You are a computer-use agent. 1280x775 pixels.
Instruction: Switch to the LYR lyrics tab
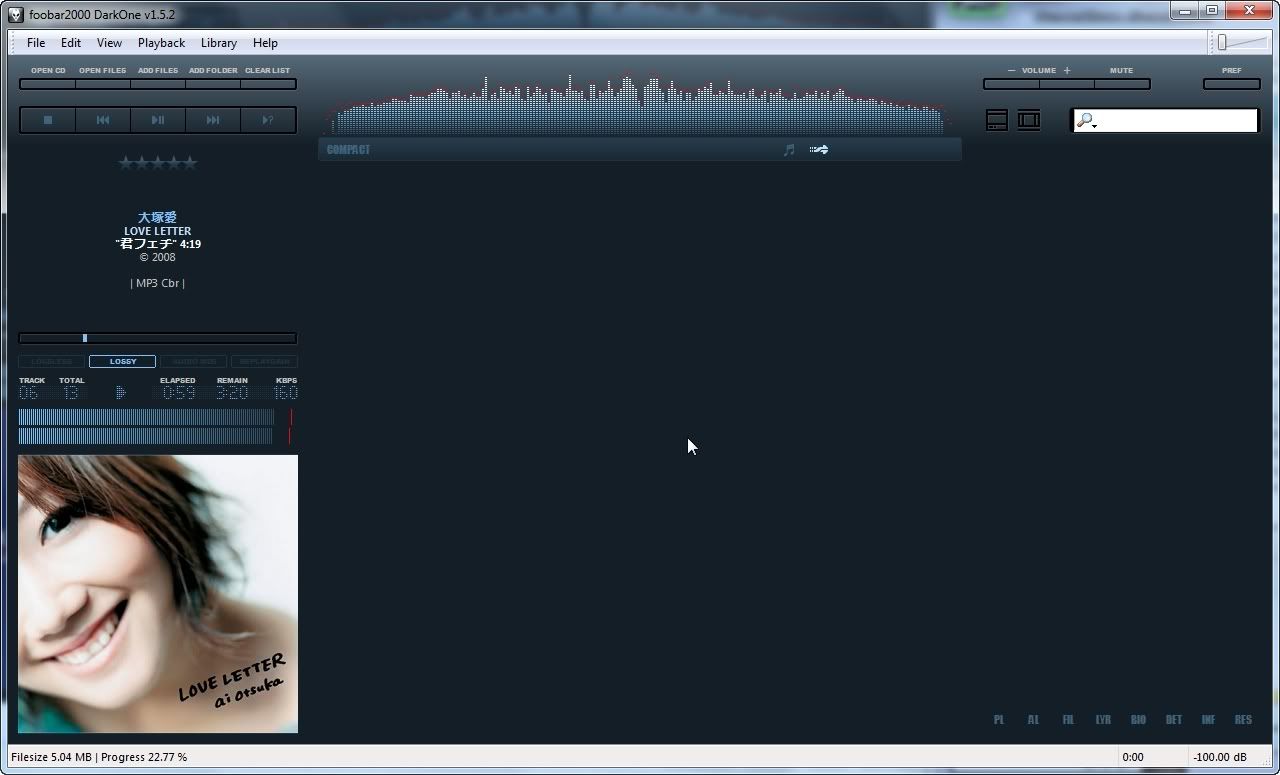click(1103, 720)
